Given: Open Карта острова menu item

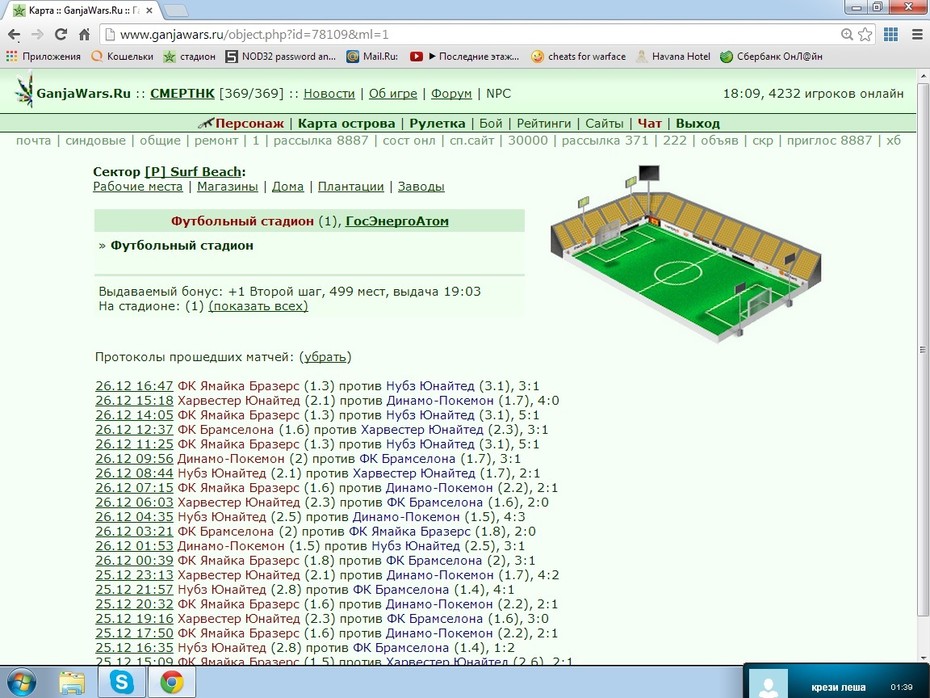Looking at the screenshot, I should point(346,123).
